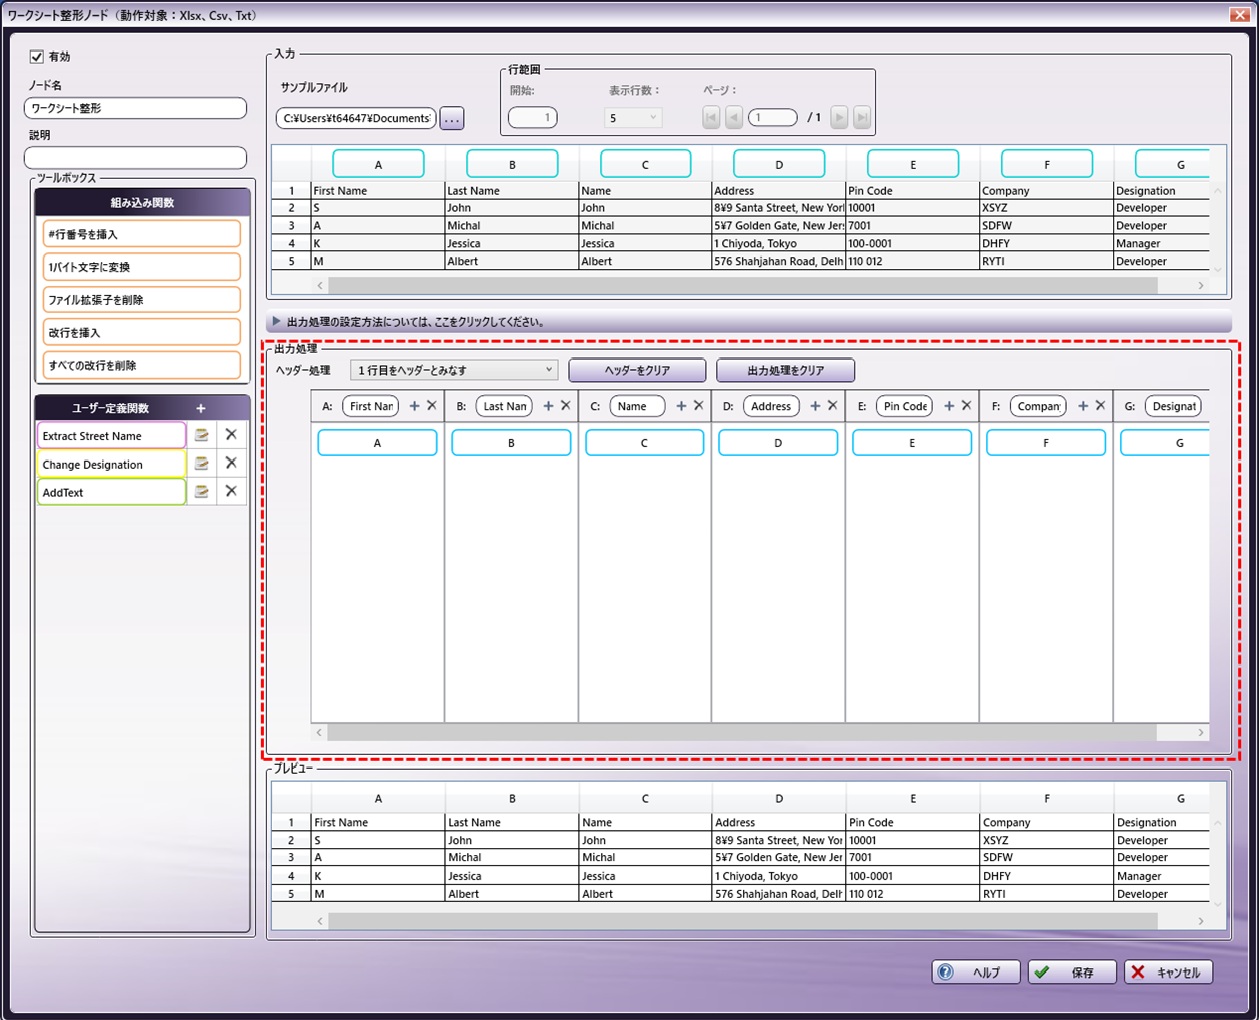Delete the Change Designation function
The image size is (1260, 1020).
coord(231,463)
